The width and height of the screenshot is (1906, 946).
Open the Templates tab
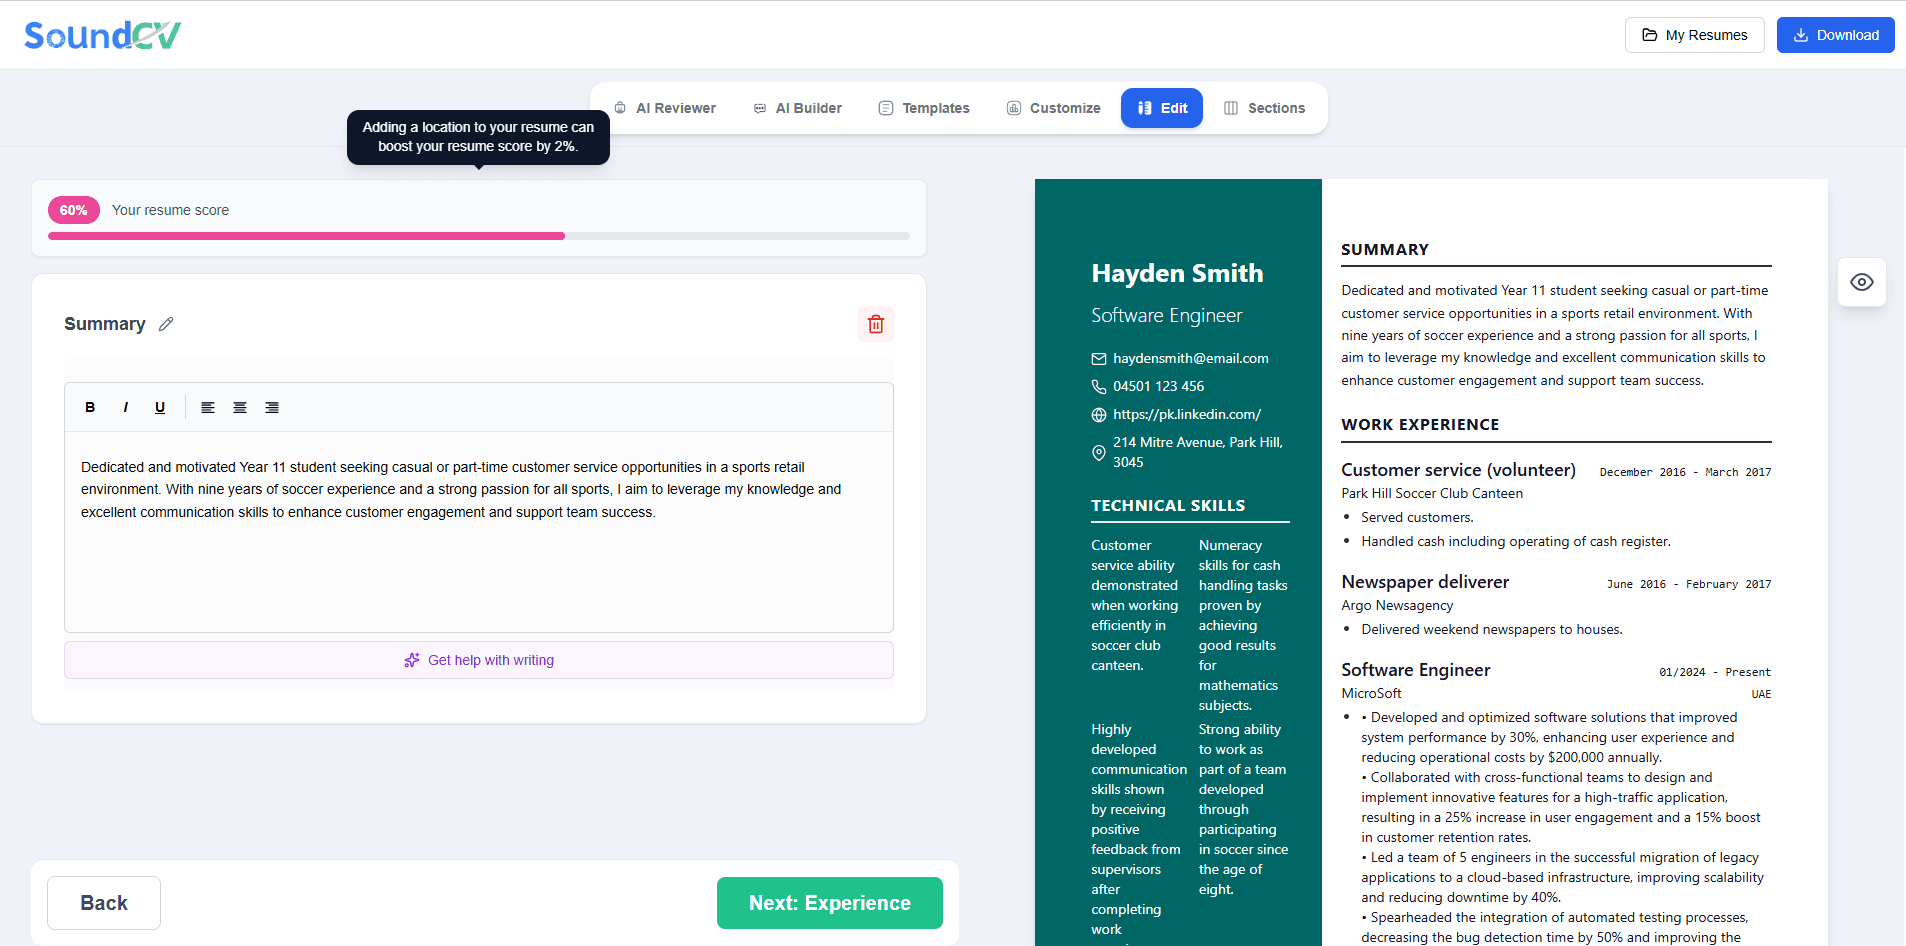click(923, 108)
